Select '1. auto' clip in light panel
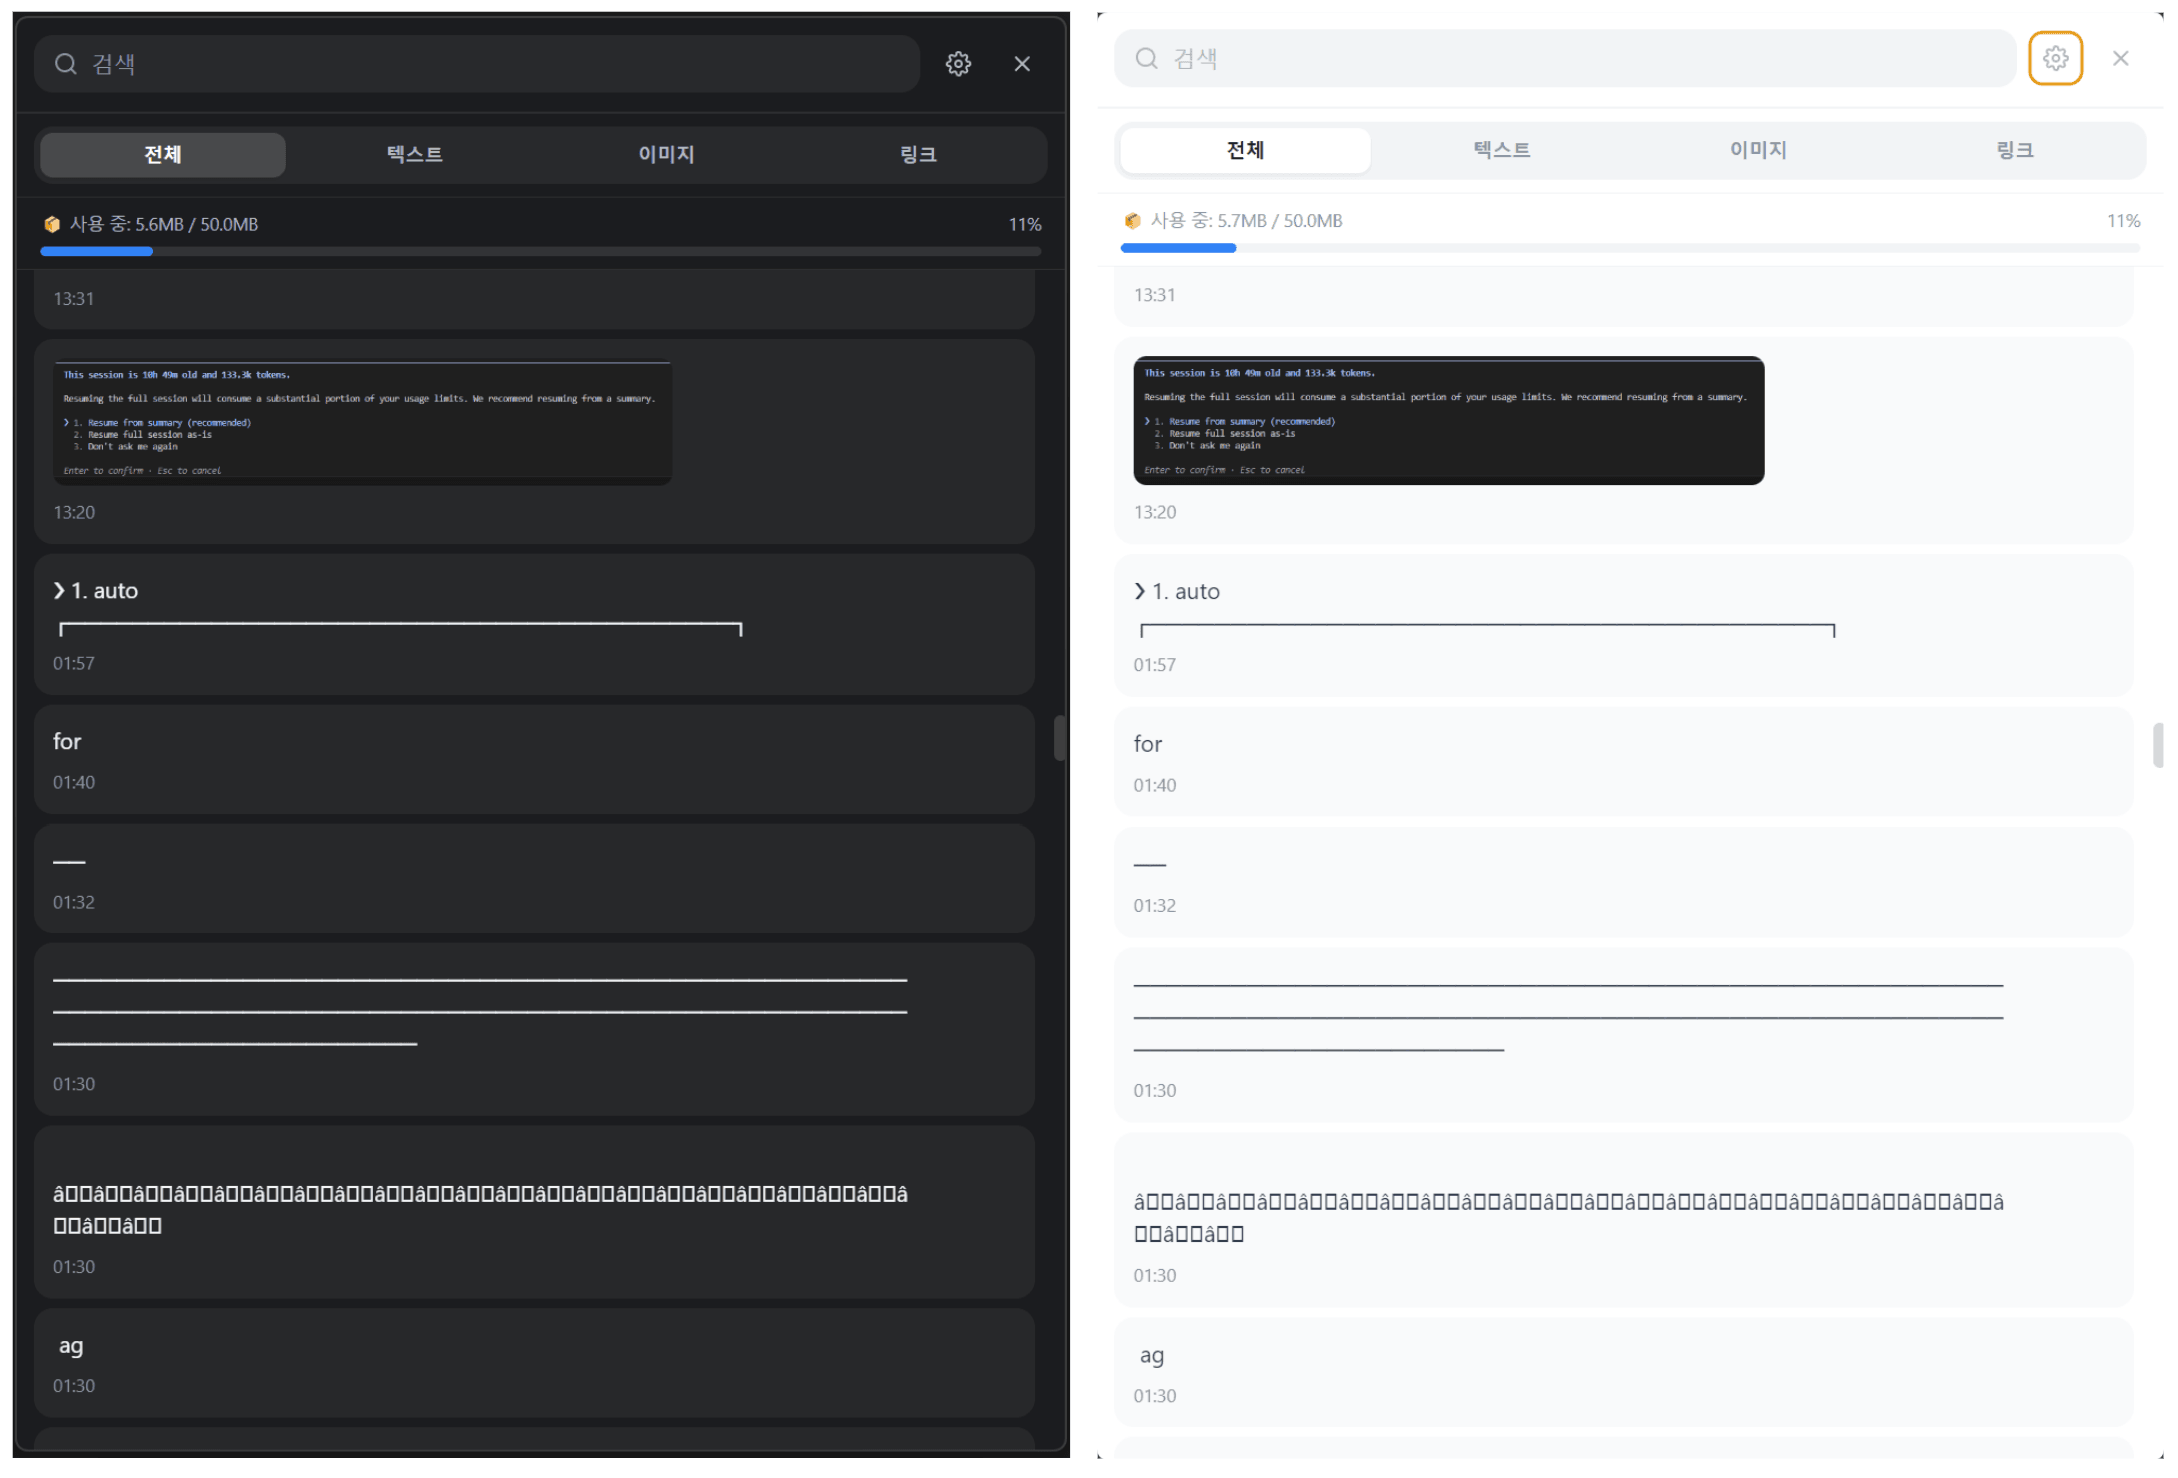This screenshot has height=1478, width=2178. coord(1623,627)
